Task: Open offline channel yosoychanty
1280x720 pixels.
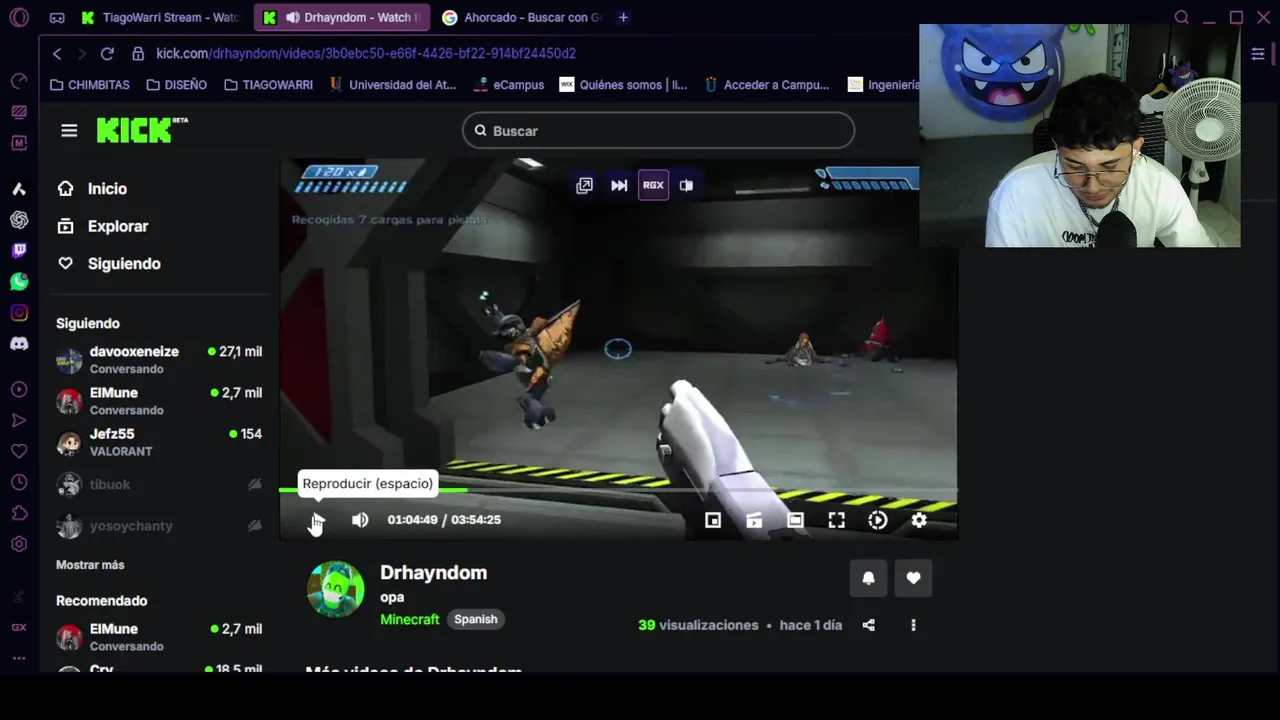Action: pyautogui.click(x=160, y=526)
